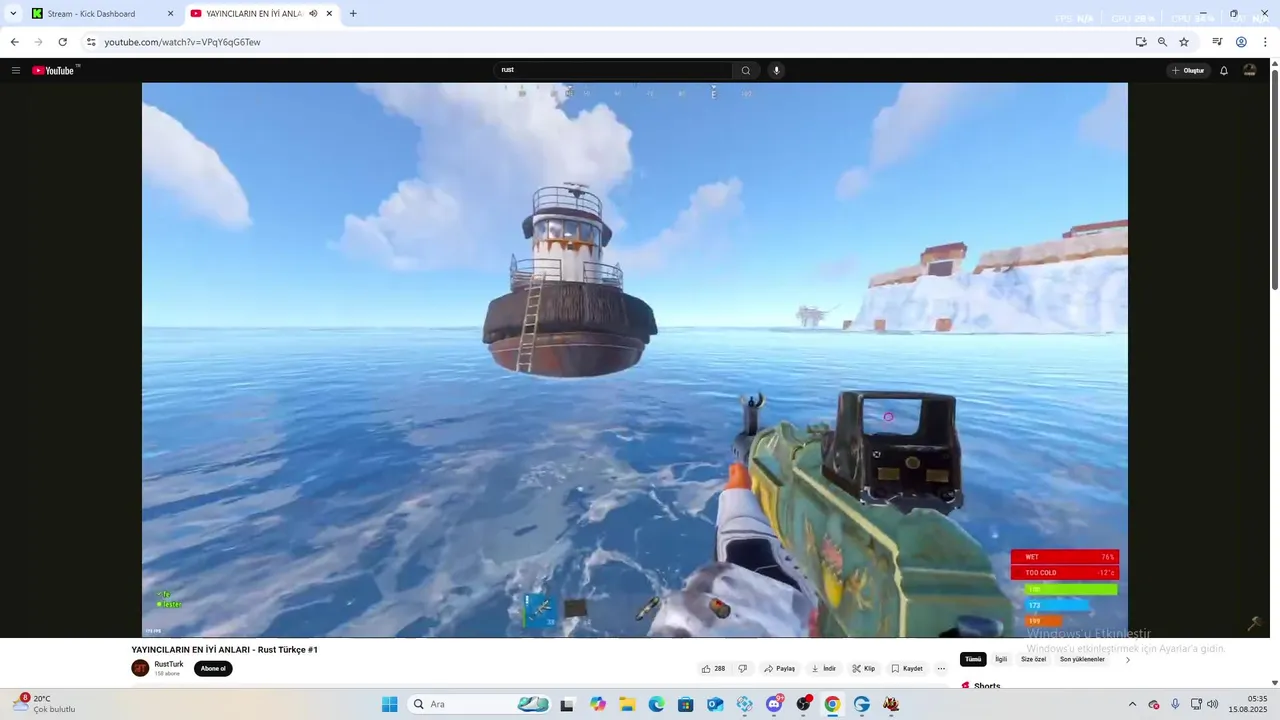View site information icon in address bar
This screenshot has width=1280, height=720.
[91, 42]
